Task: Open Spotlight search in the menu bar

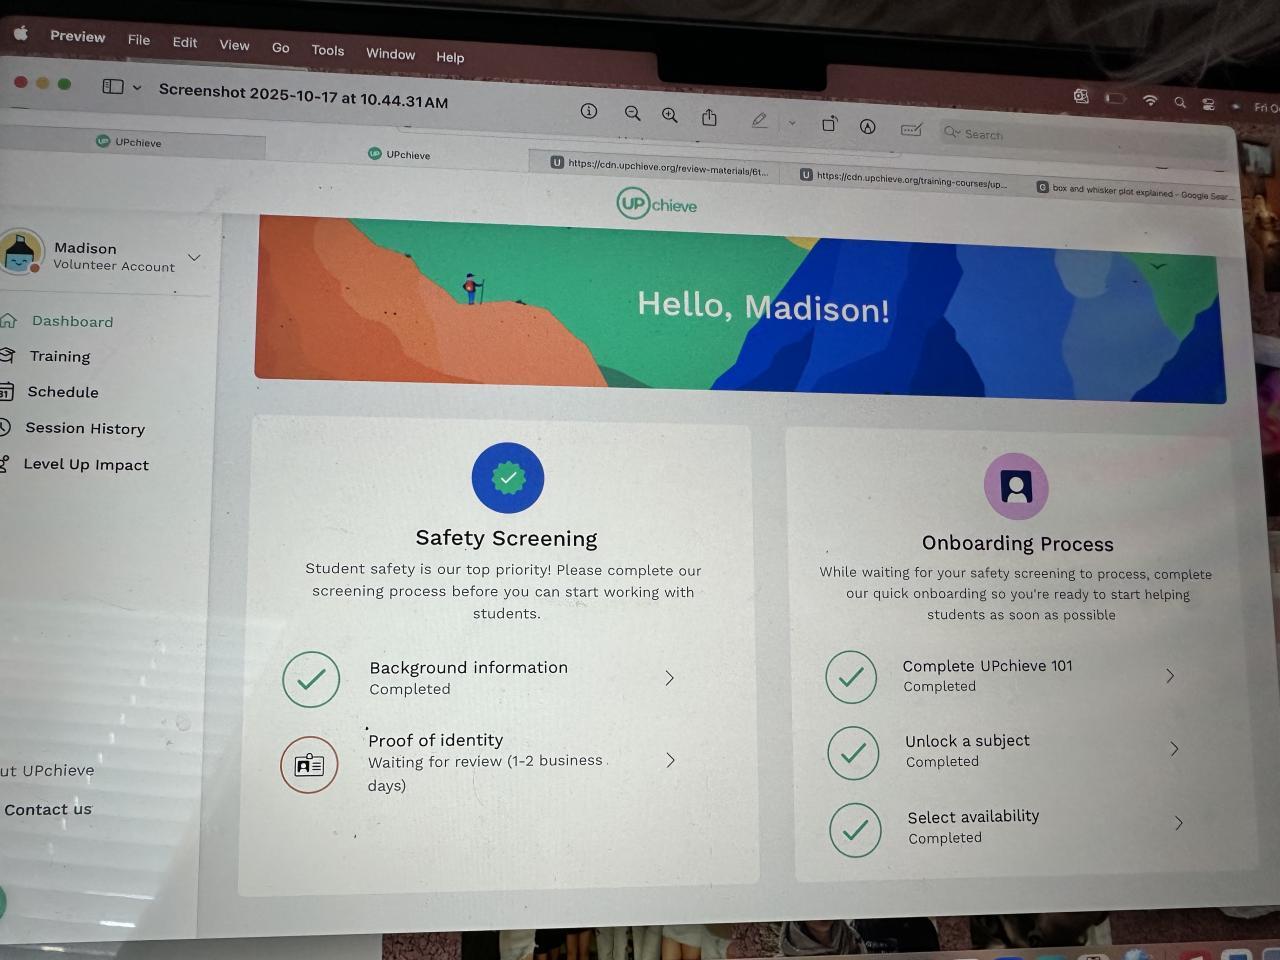Action: click(1180, 103)
